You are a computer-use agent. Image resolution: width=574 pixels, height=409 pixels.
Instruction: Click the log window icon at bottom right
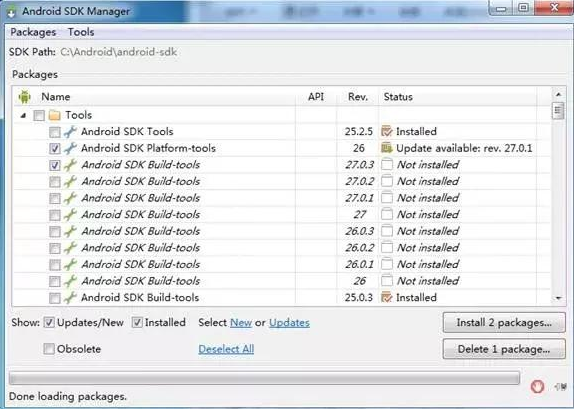pos(560,386)
